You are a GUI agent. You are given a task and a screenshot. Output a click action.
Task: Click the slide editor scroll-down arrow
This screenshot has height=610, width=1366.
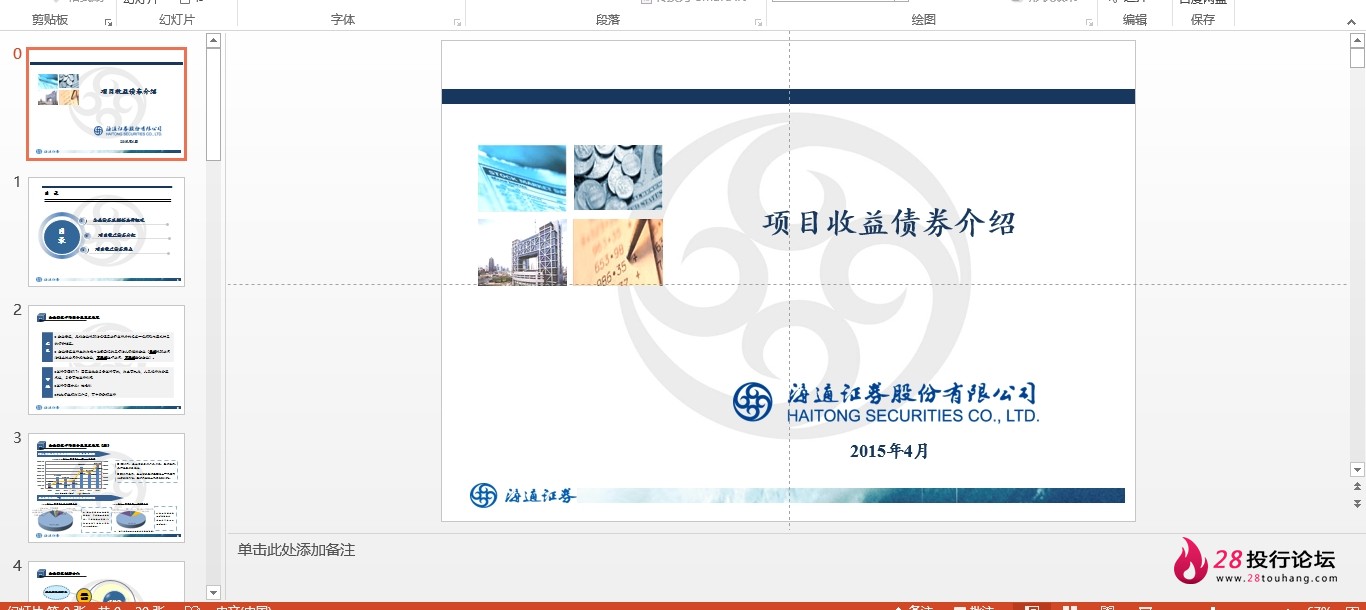click(x=1357, y=469)
